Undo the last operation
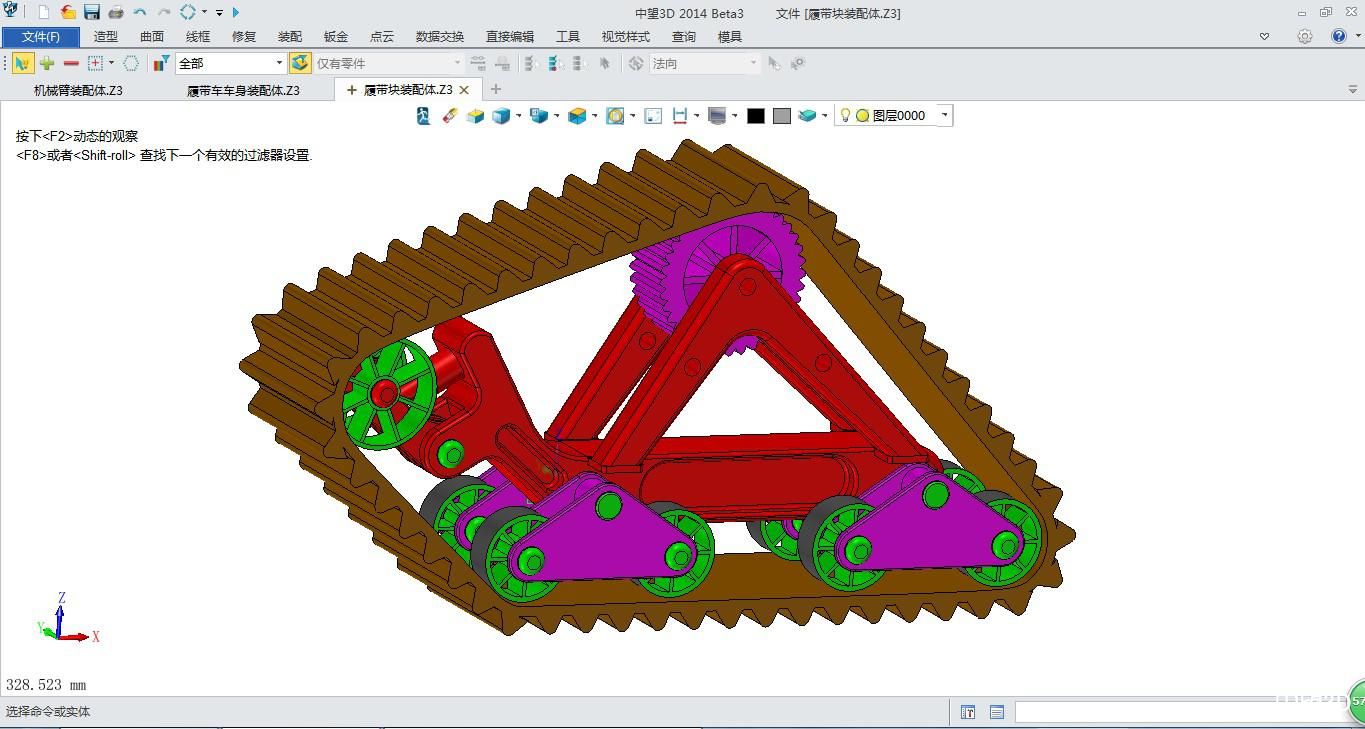The width and height of the screenshot is (1365, 729). (x=139, y=13)
